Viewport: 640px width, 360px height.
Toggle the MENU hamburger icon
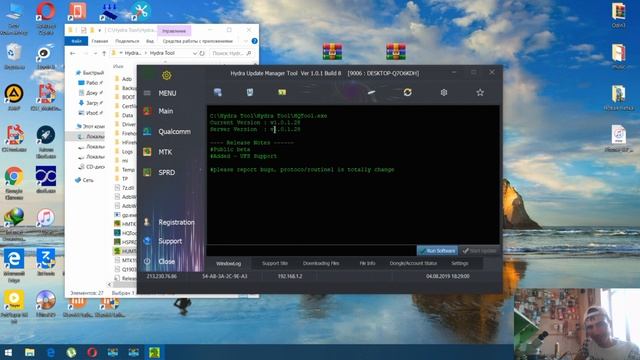pos(147,93)
